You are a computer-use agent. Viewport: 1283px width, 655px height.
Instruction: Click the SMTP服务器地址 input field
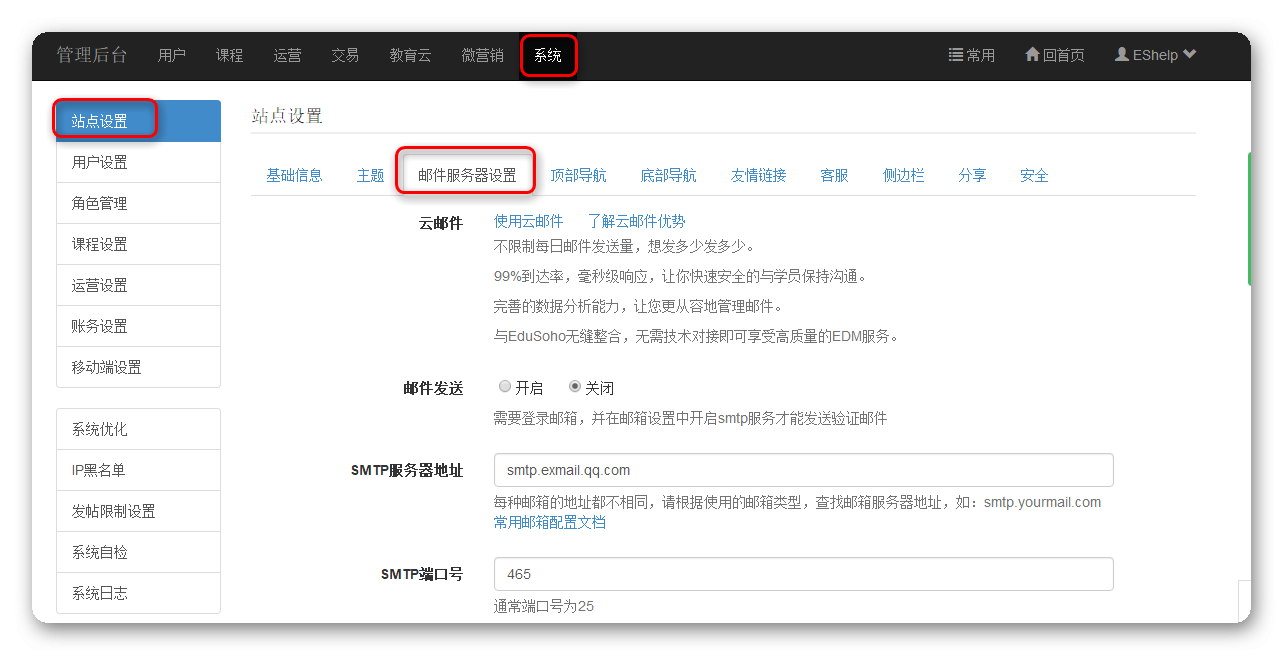point(803,470)
